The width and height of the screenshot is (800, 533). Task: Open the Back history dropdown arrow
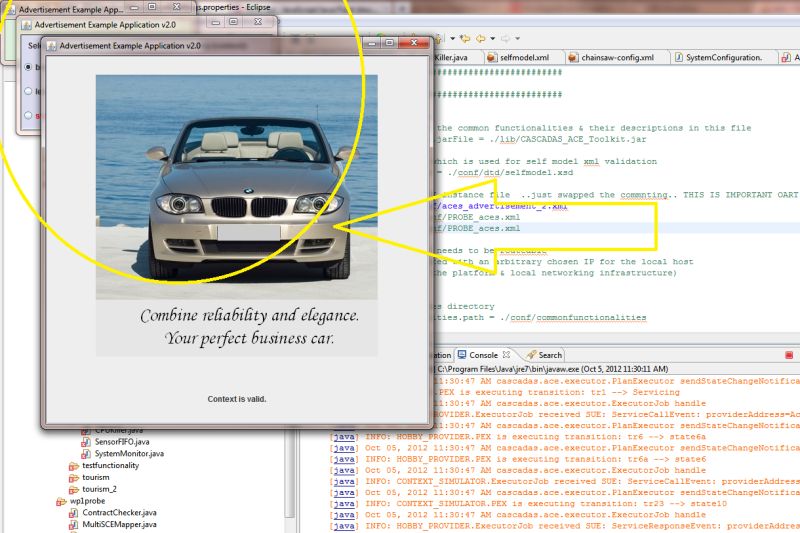(x=492, y=38)
